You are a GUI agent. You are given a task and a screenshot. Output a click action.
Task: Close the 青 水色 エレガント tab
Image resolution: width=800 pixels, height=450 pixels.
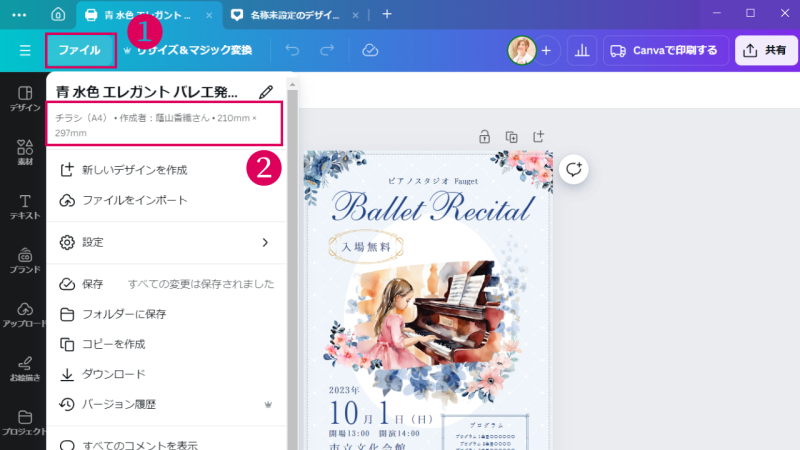(x=209, y=15)
